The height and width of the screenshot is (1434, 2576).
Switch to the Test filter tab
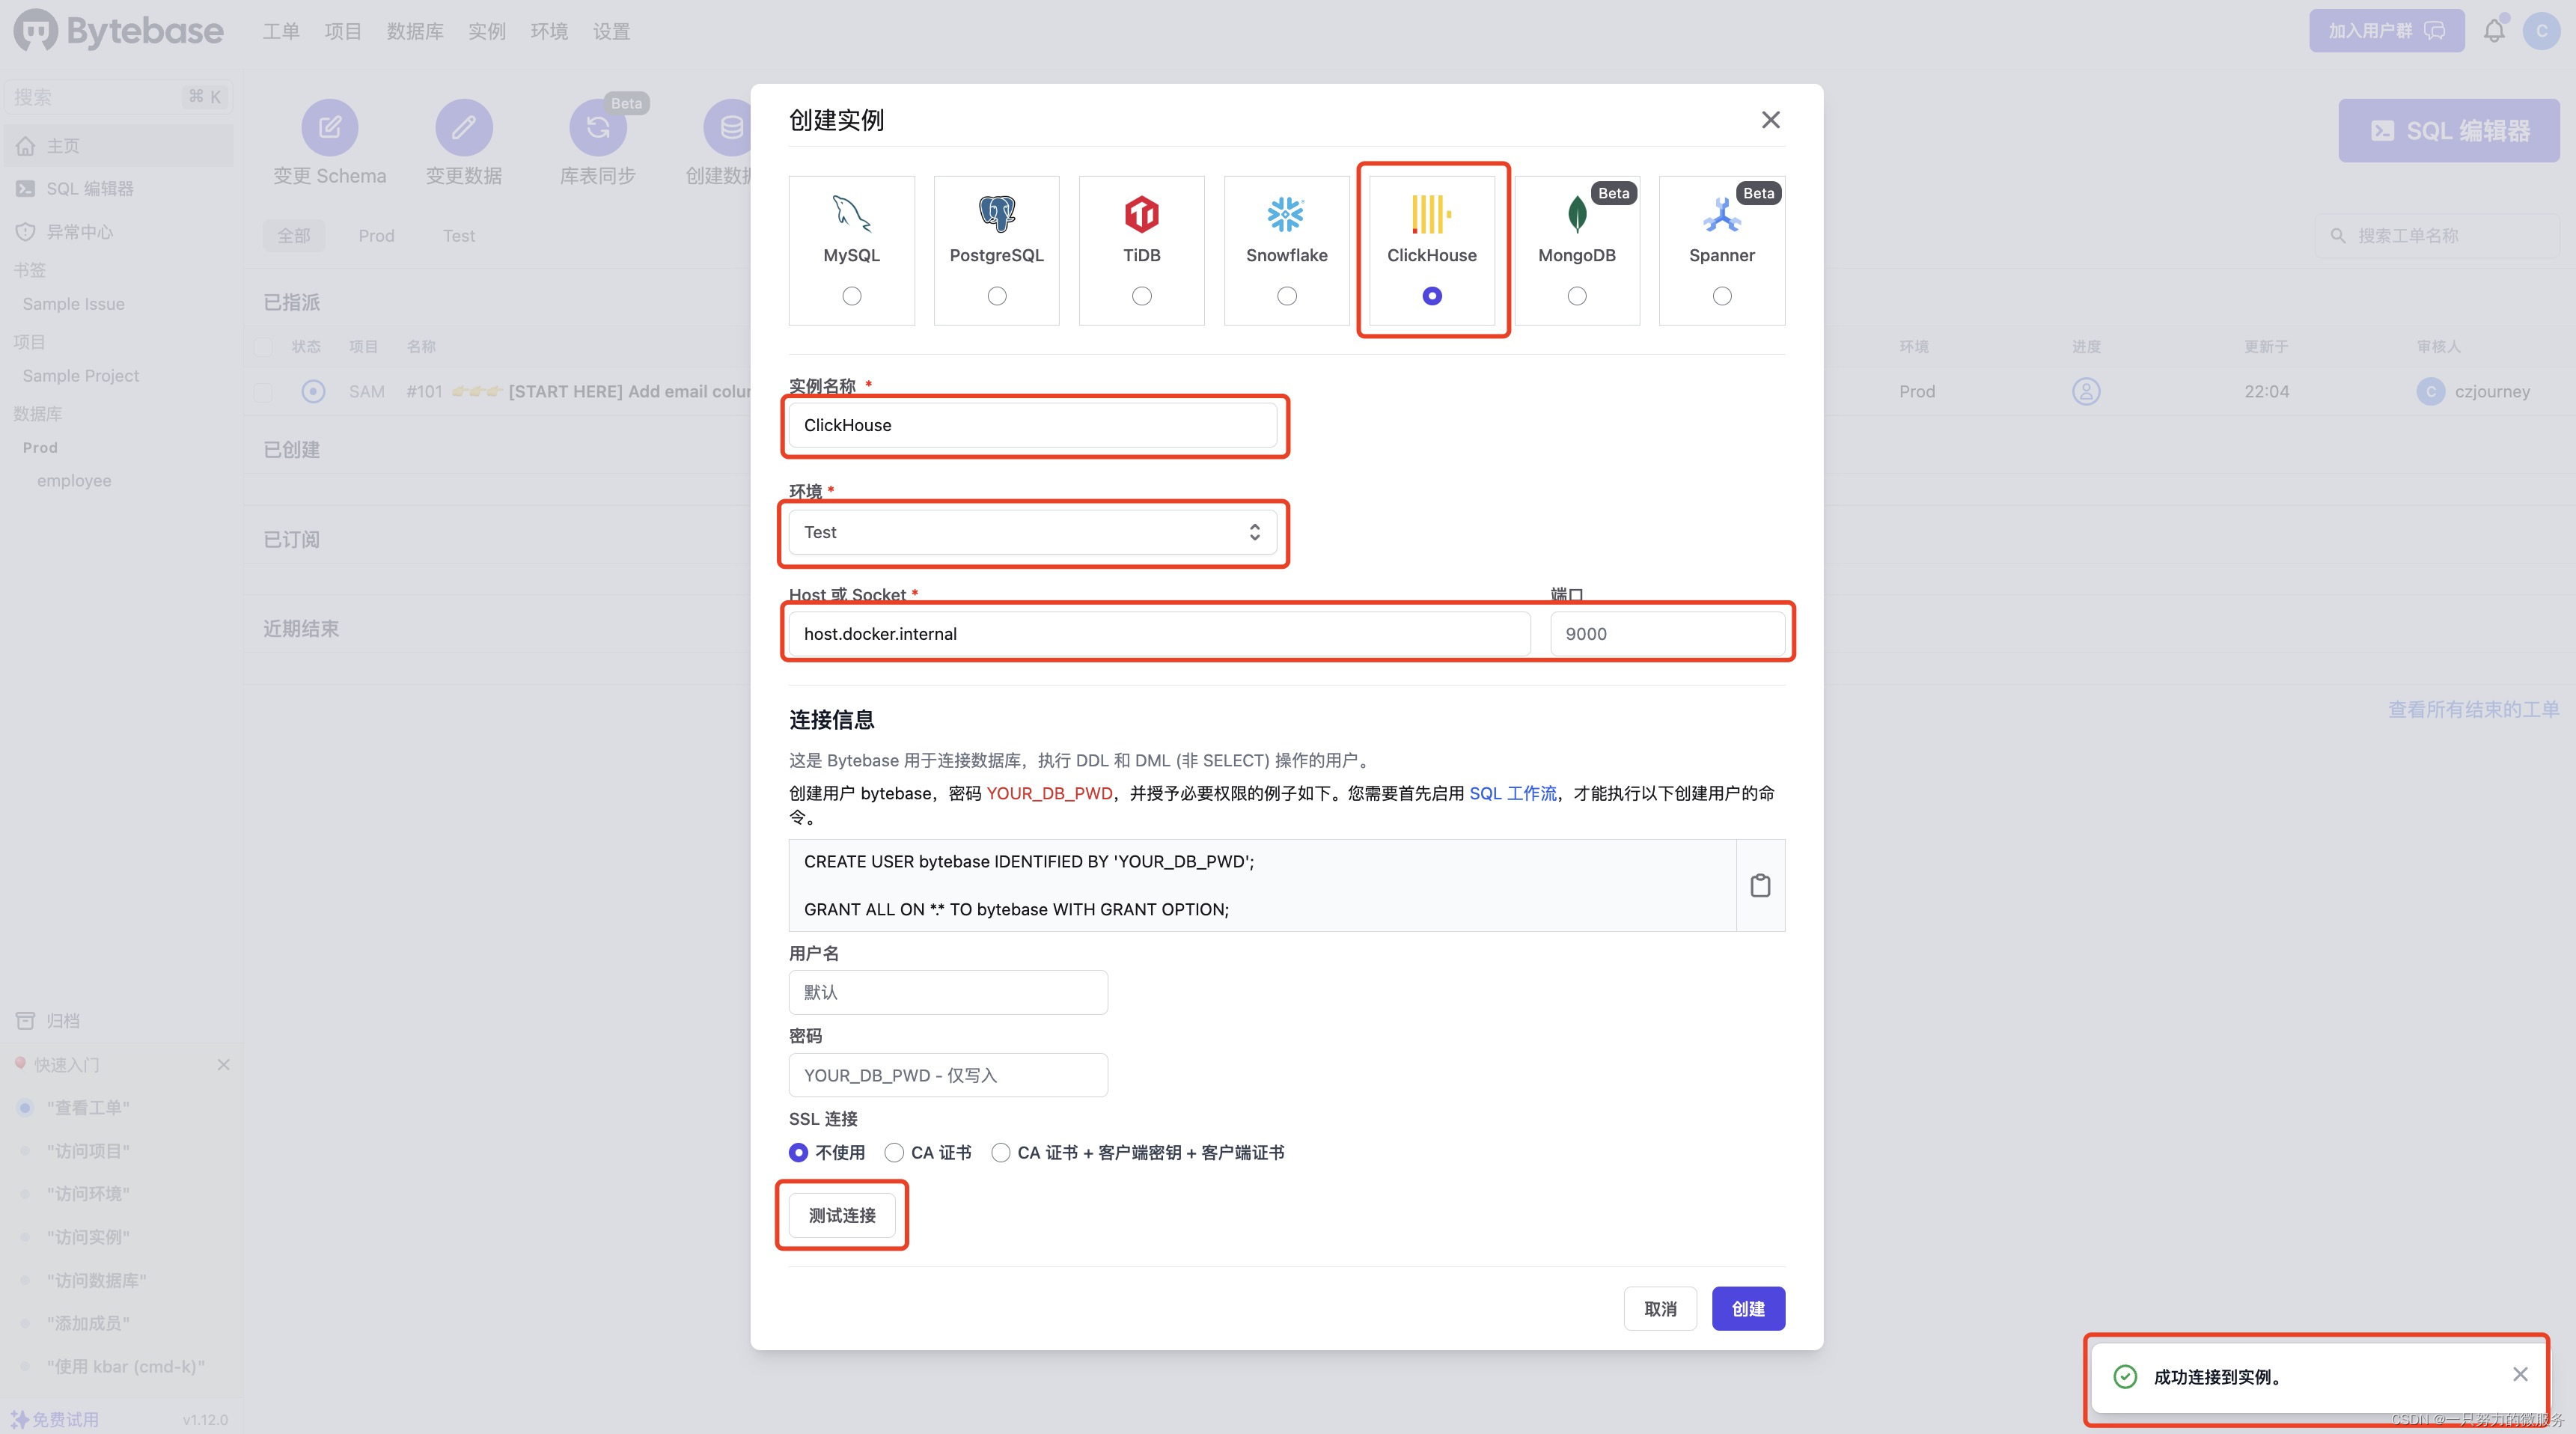click(459, 236)
